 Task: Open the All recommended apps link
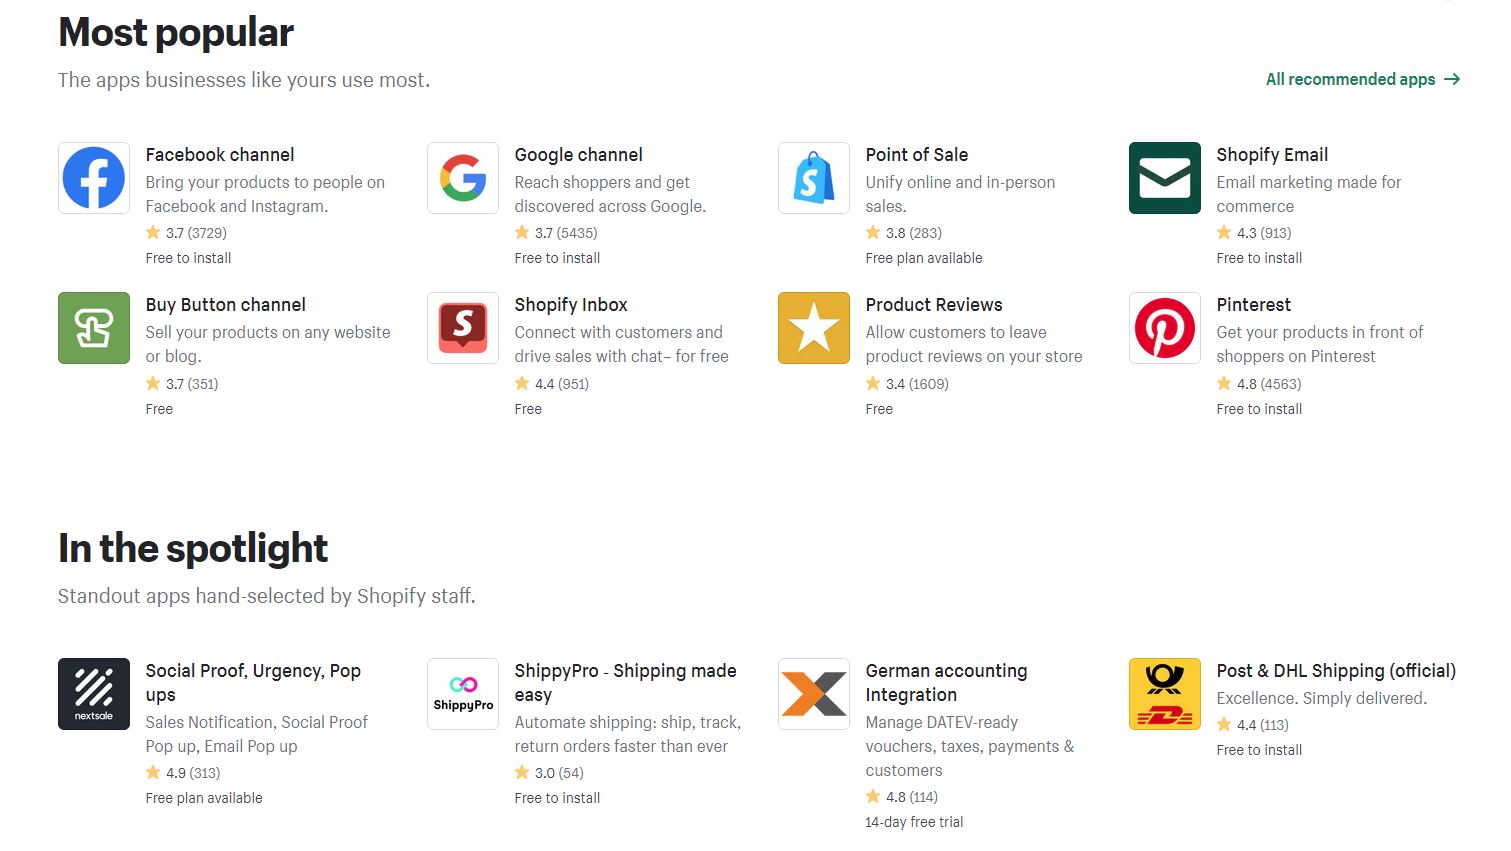coord(1350,79)
